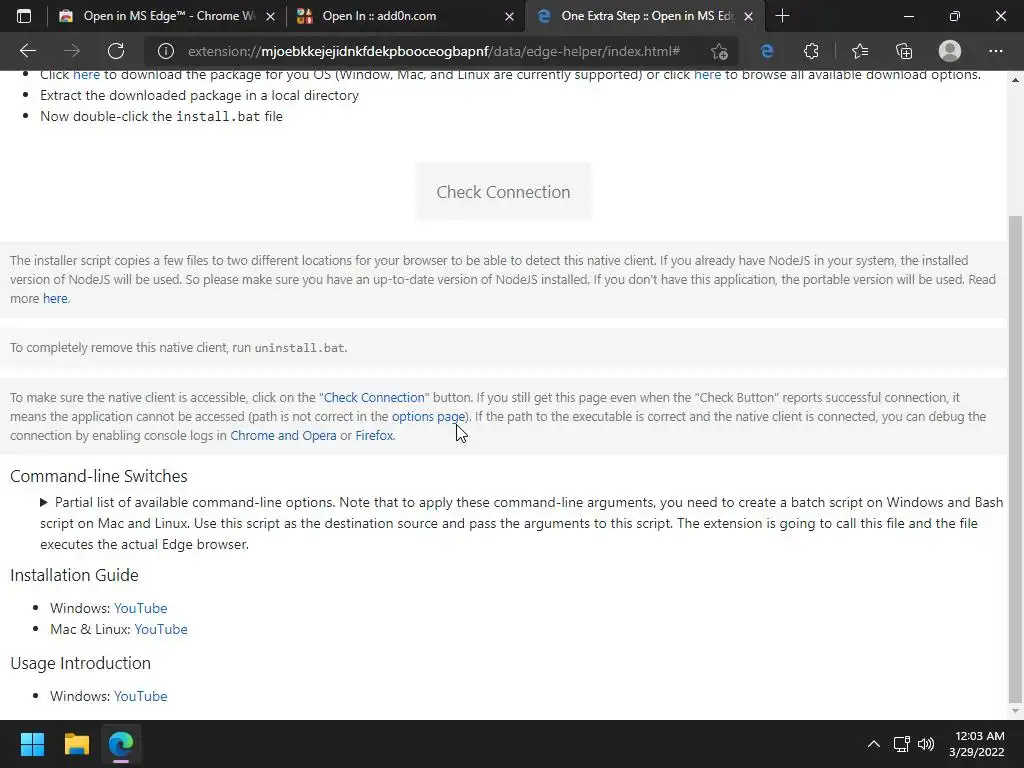Add this page to favorites

point(719,51)
